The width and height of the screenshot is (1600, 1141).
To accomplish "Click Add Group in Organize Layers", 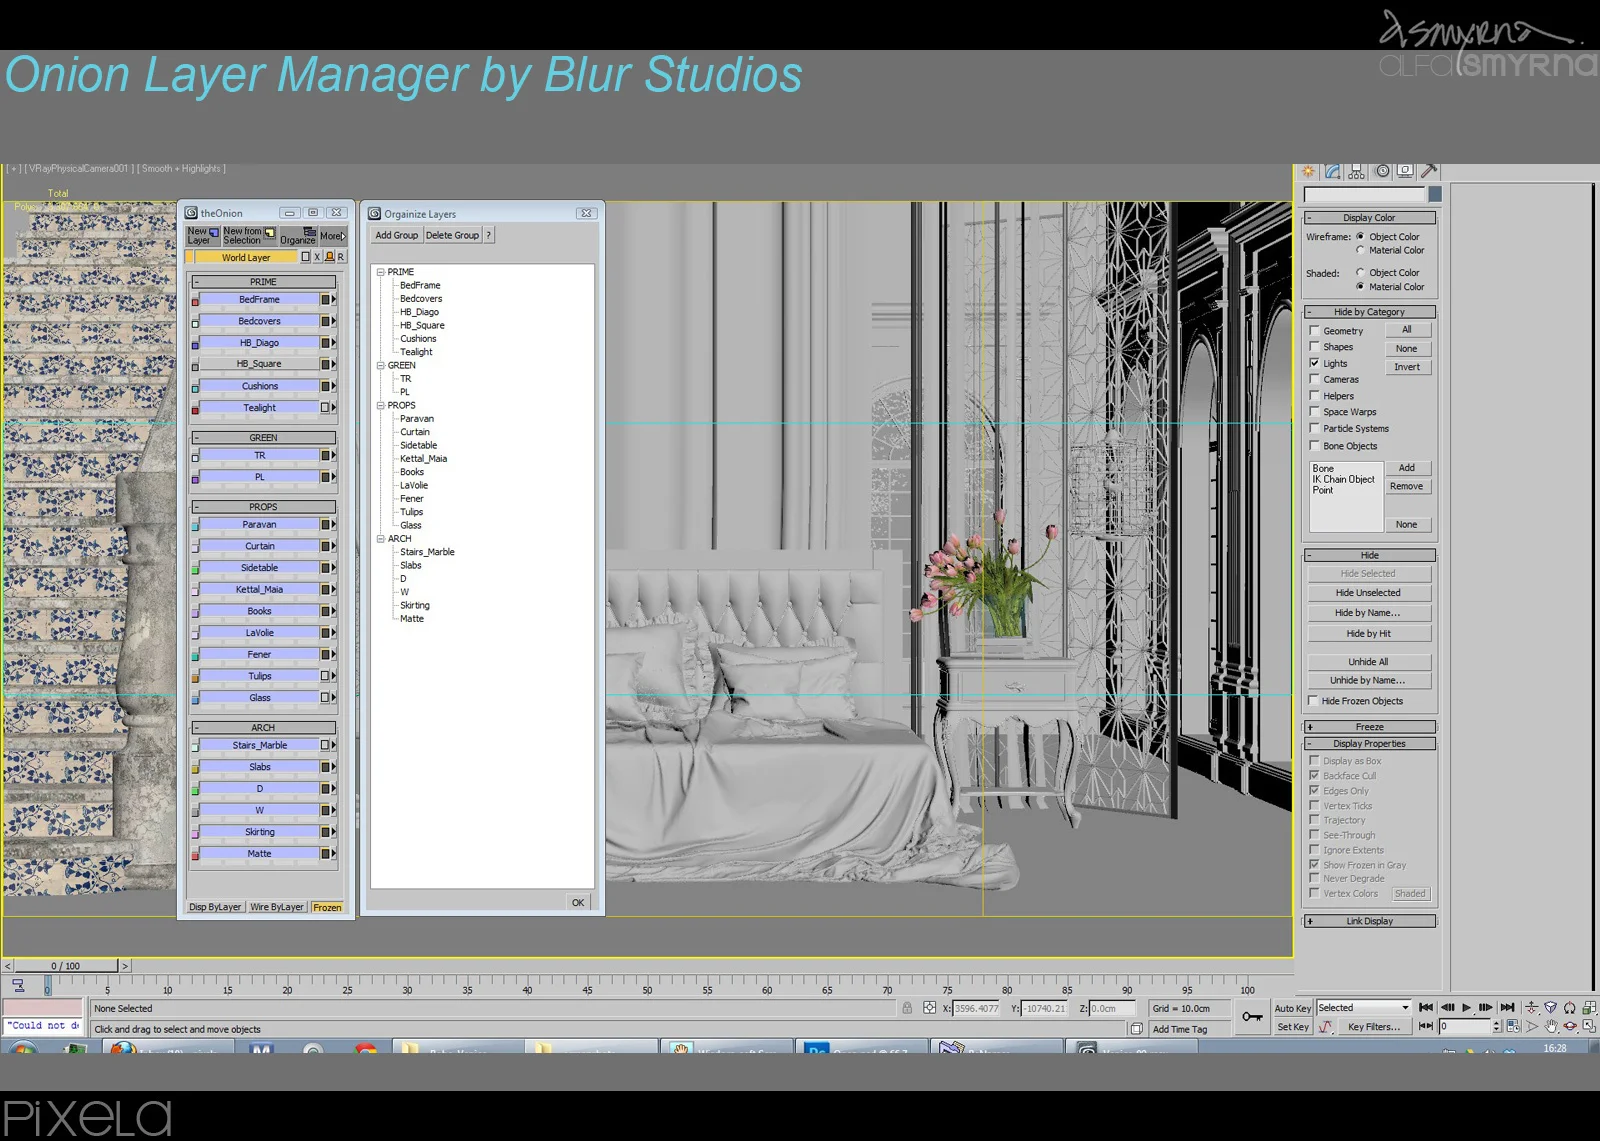I will 397,235.
